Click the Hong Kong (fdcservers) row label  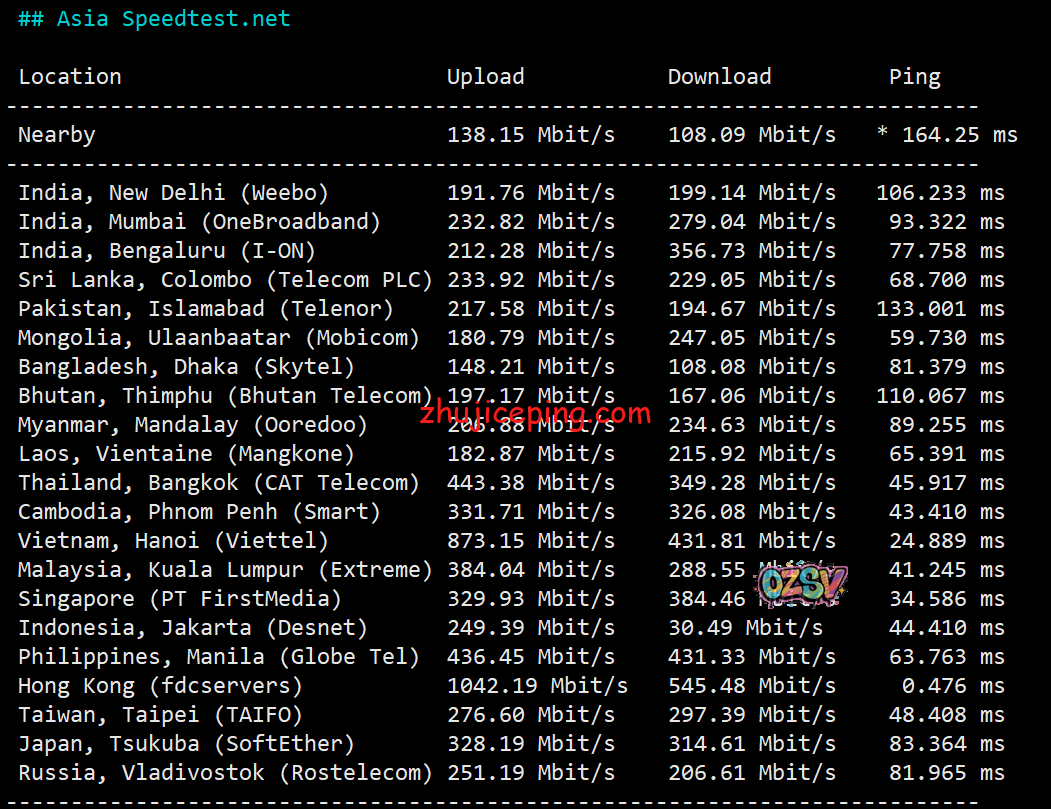(160, 686)
